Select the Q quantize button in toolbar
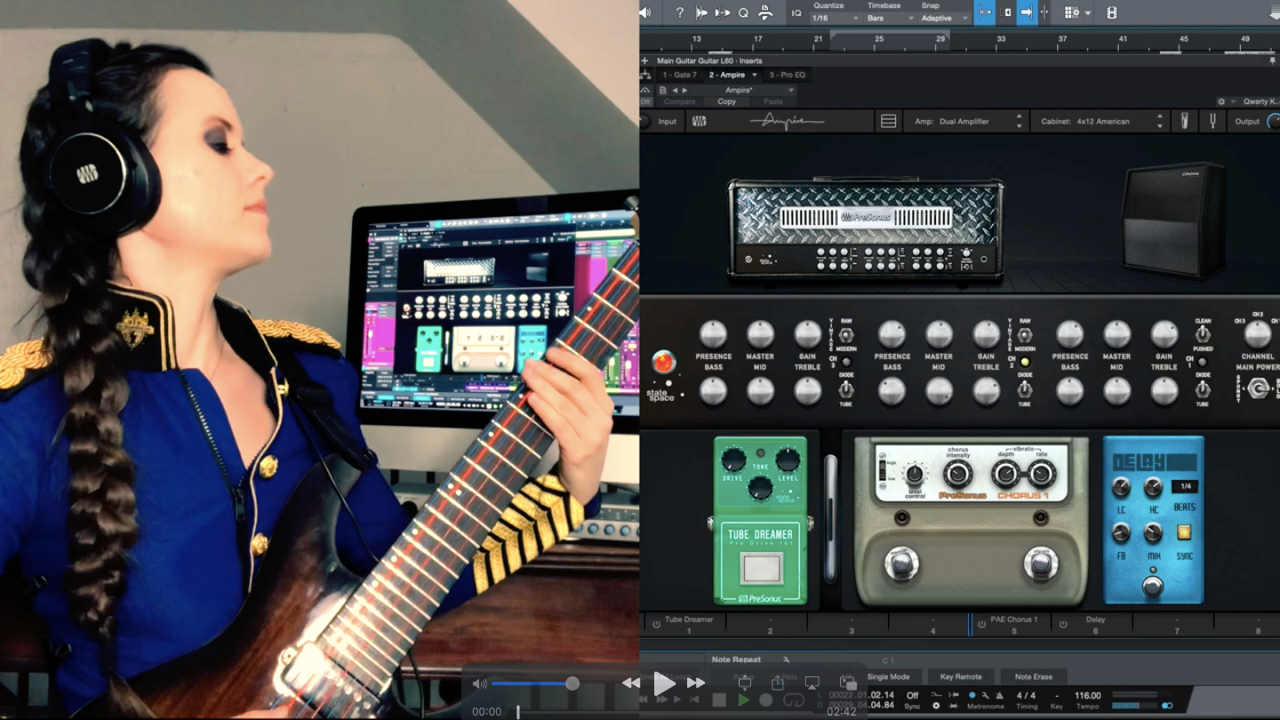Image resolution: width=1280 pixels, height=720 pixels. pos(743,13)
